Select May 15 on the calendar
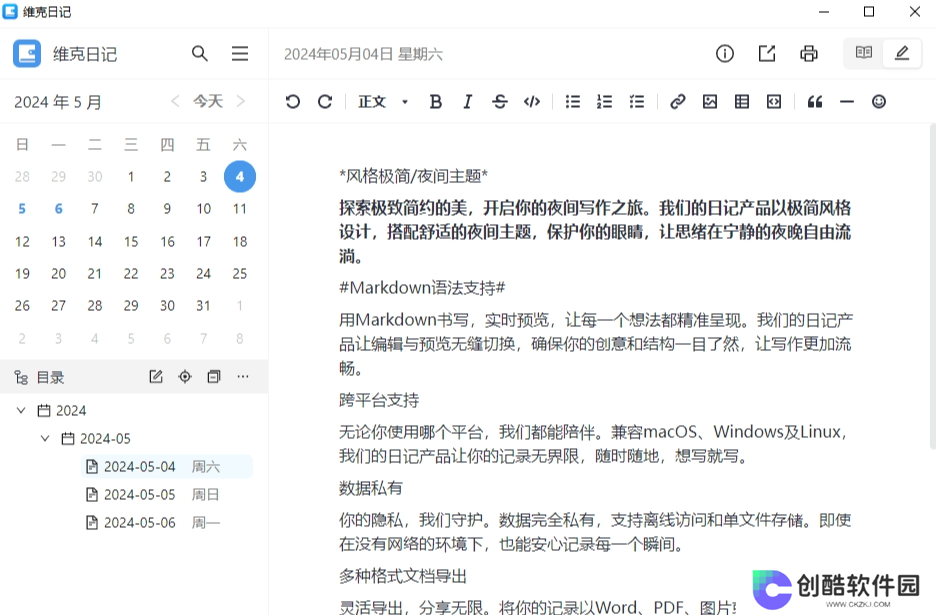This screenshot has height=615, width=936. pyautogui.click(x=131, y=241)
